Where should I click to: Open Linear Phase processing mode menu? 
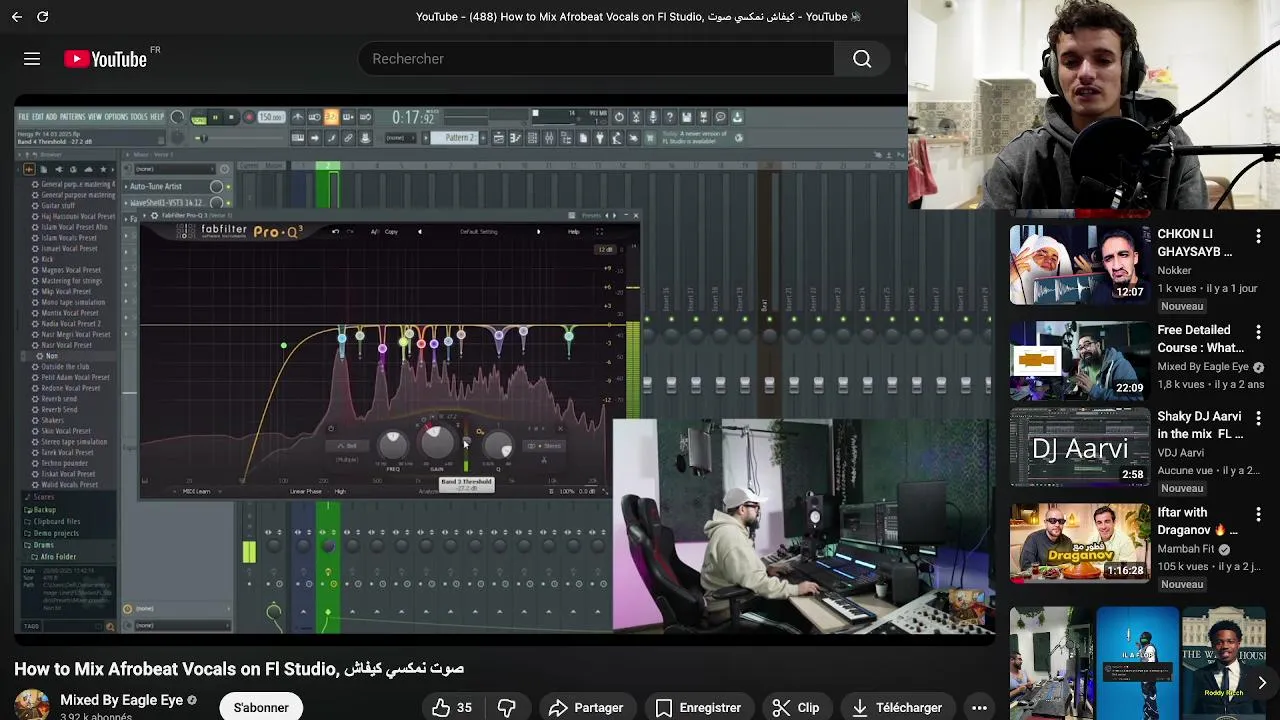pos(305,491)
